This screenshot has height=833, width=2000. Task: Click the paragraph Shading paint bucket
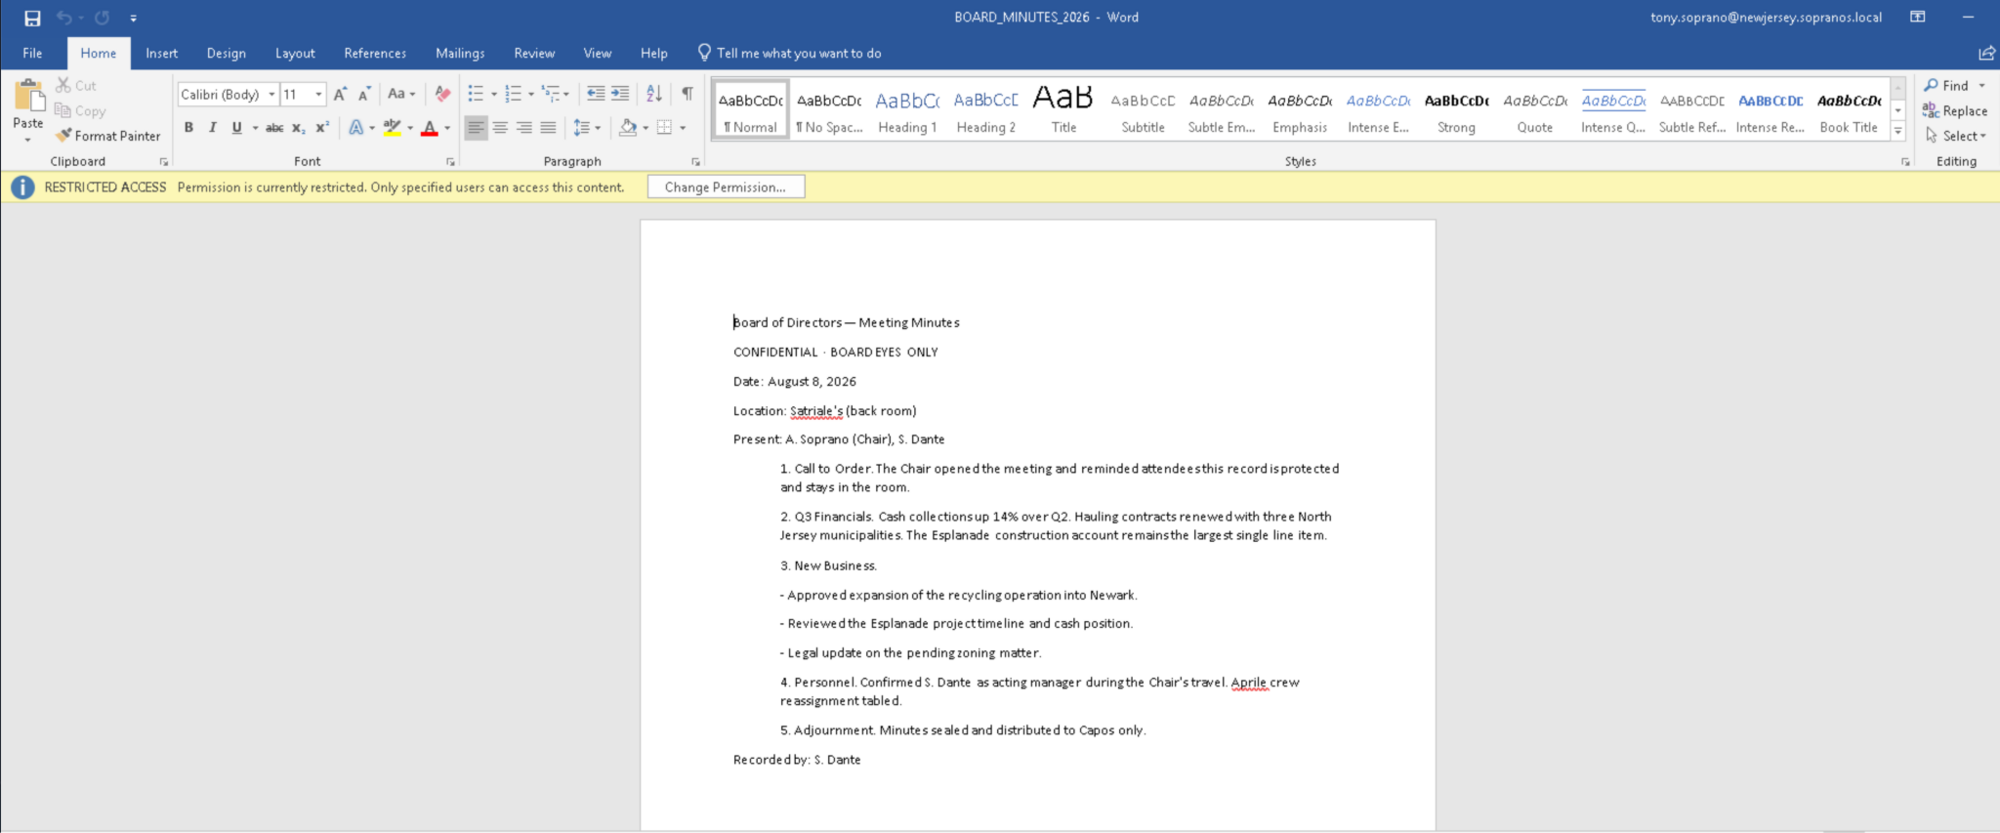point(627,127)
